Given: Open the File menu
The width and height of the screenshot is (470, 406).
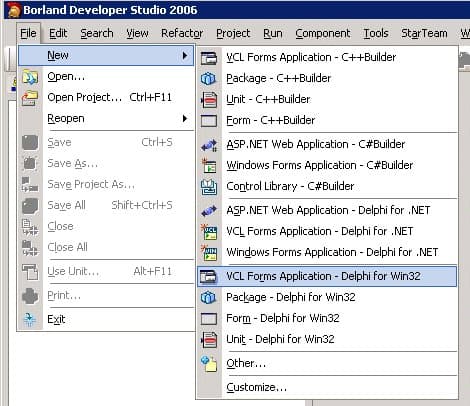Looking at the screenshot, I should click(x=28, y=33).
